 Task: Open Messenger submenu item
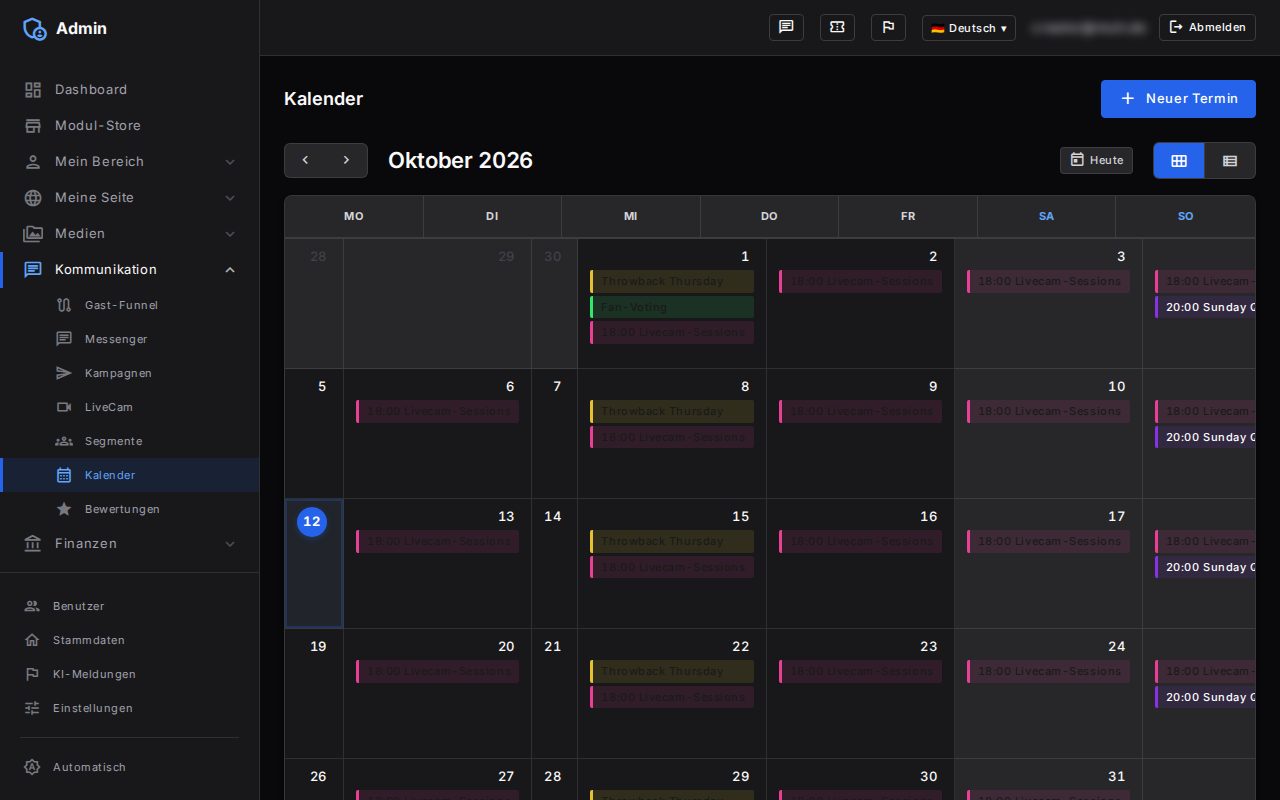click(x=130, y=339)
